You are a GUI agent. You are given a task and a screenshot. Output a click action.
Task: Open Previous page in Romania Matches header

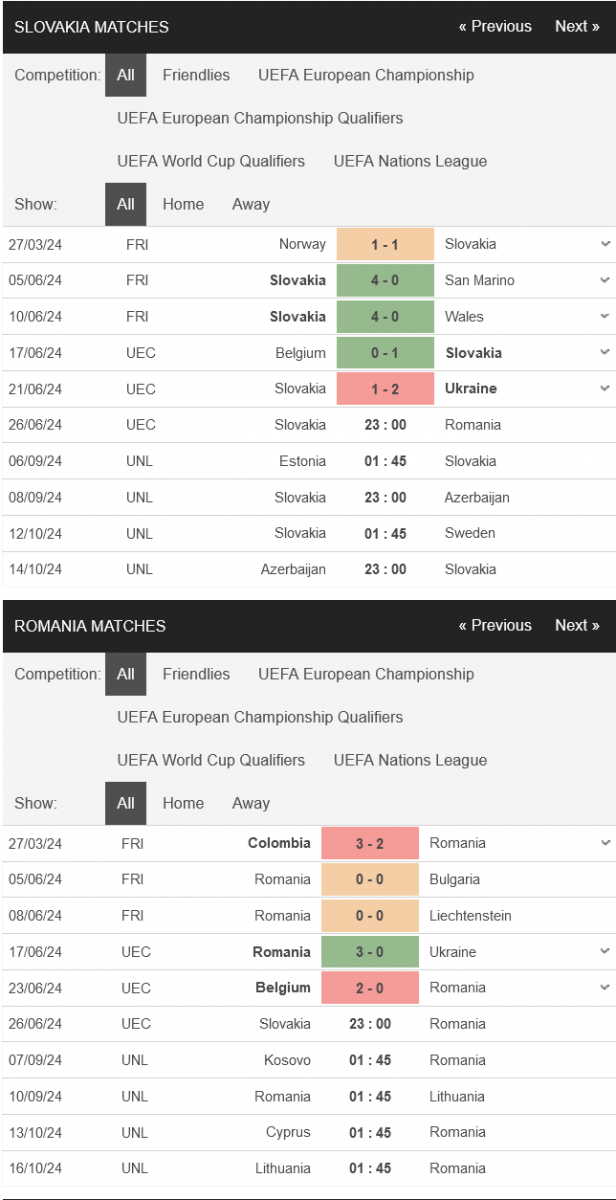[x=495, y=626]
